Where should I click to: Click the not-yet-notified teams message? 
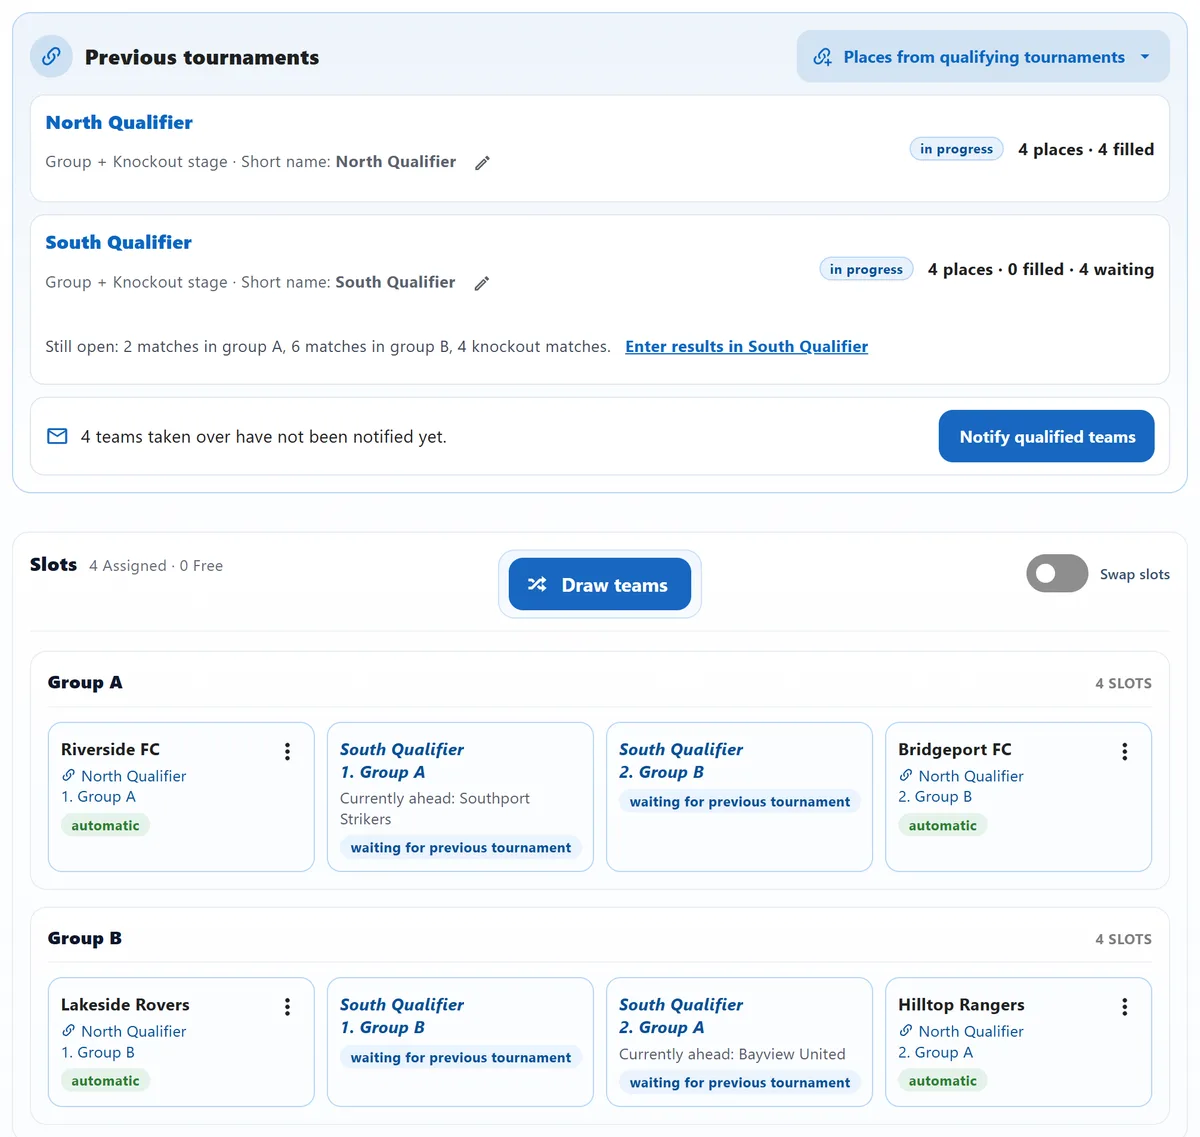click(x=264, y=436)
